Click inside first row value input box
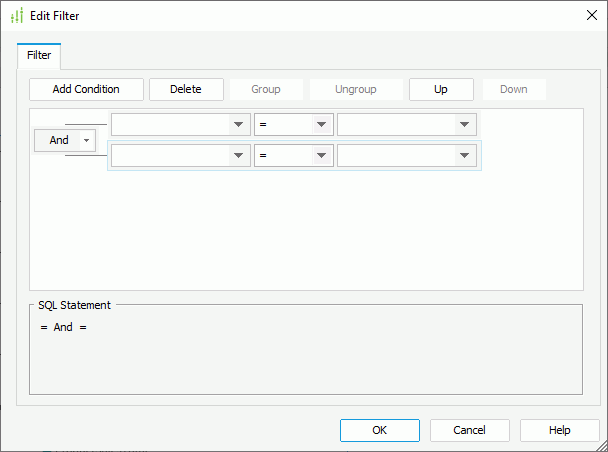608x452 pixels. pos(395,125)
